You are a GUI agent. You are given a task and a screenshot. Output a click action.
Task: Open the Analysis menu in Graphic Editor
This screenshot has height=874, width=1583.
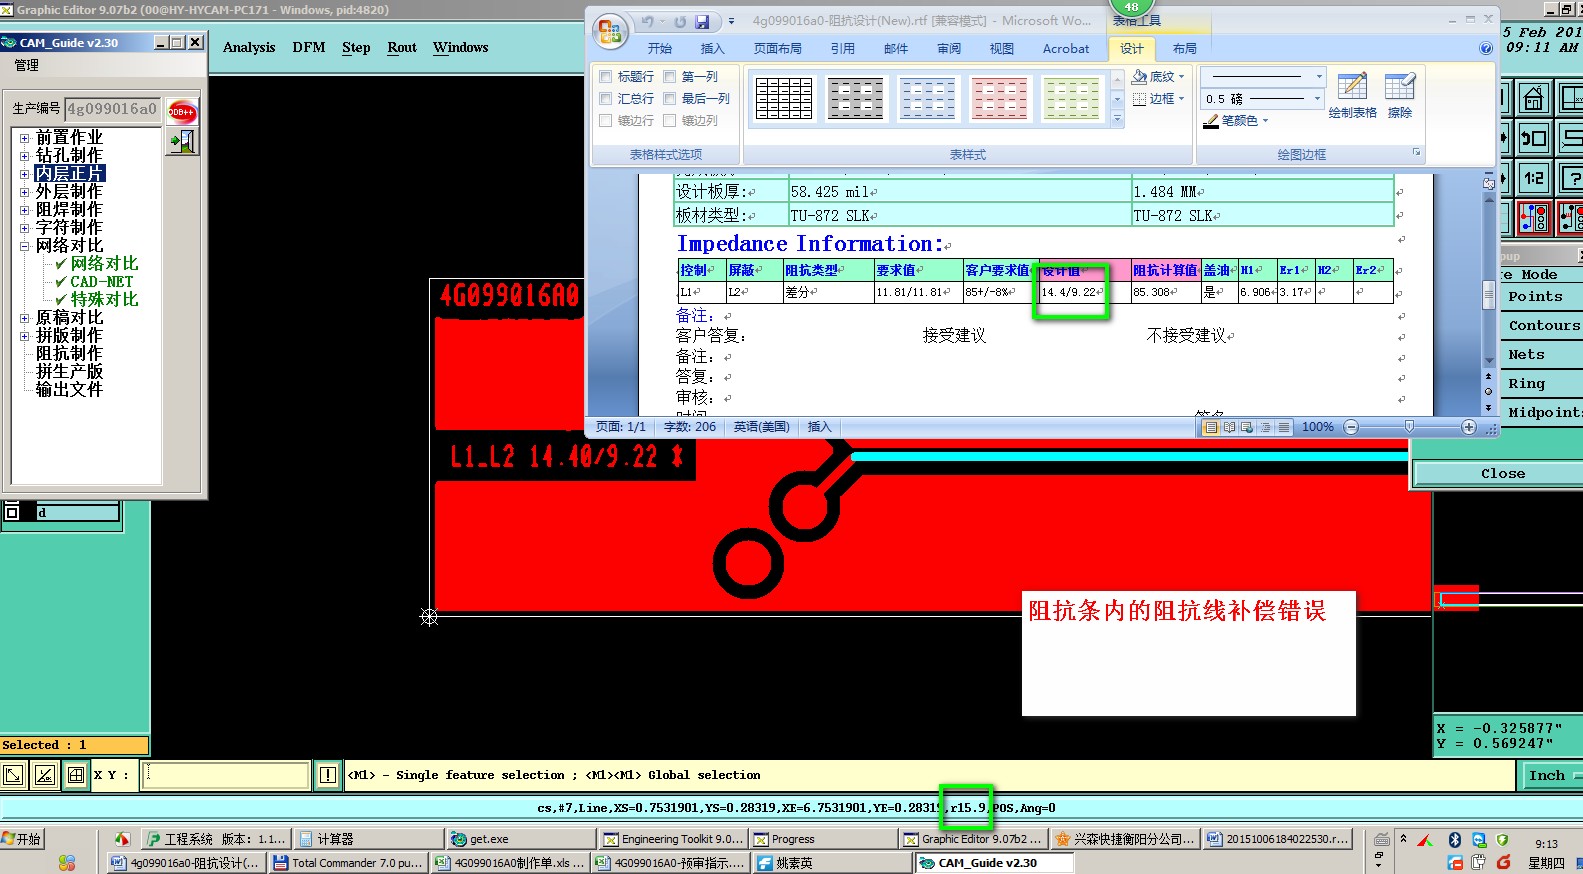point(249,47)
